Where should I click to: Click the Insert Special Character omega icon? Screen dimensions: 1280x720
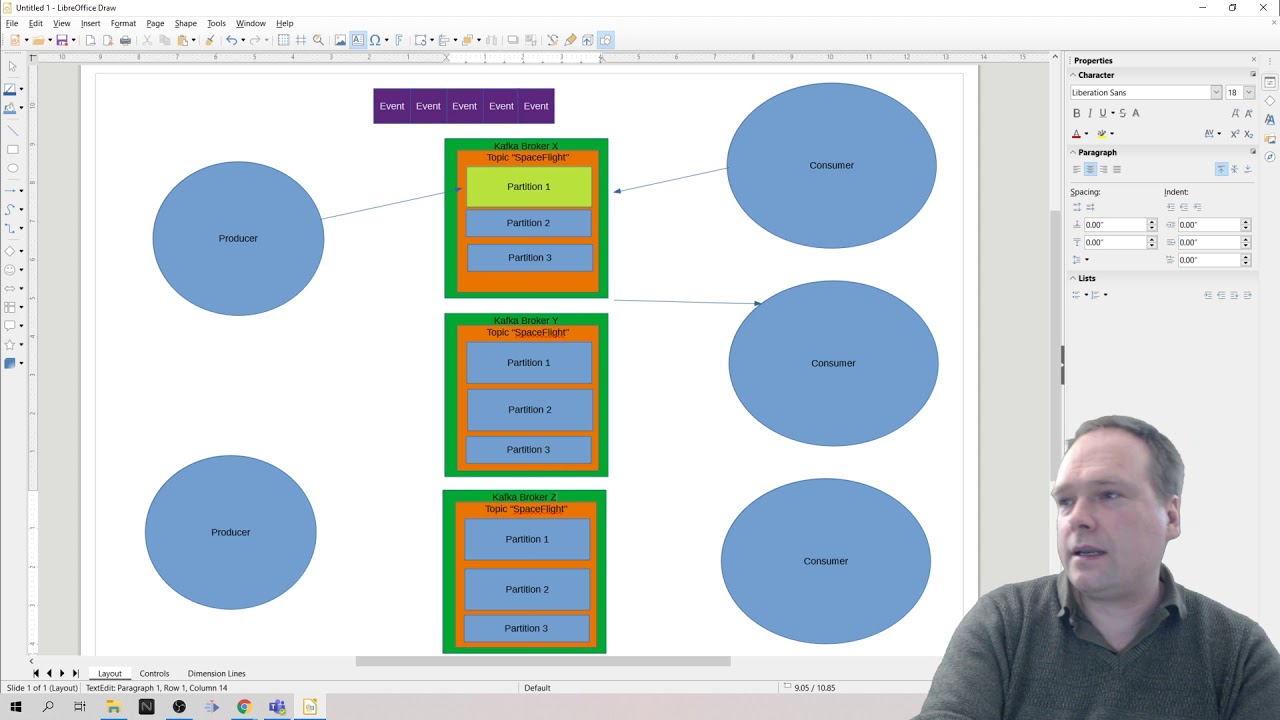coord(375,40)
